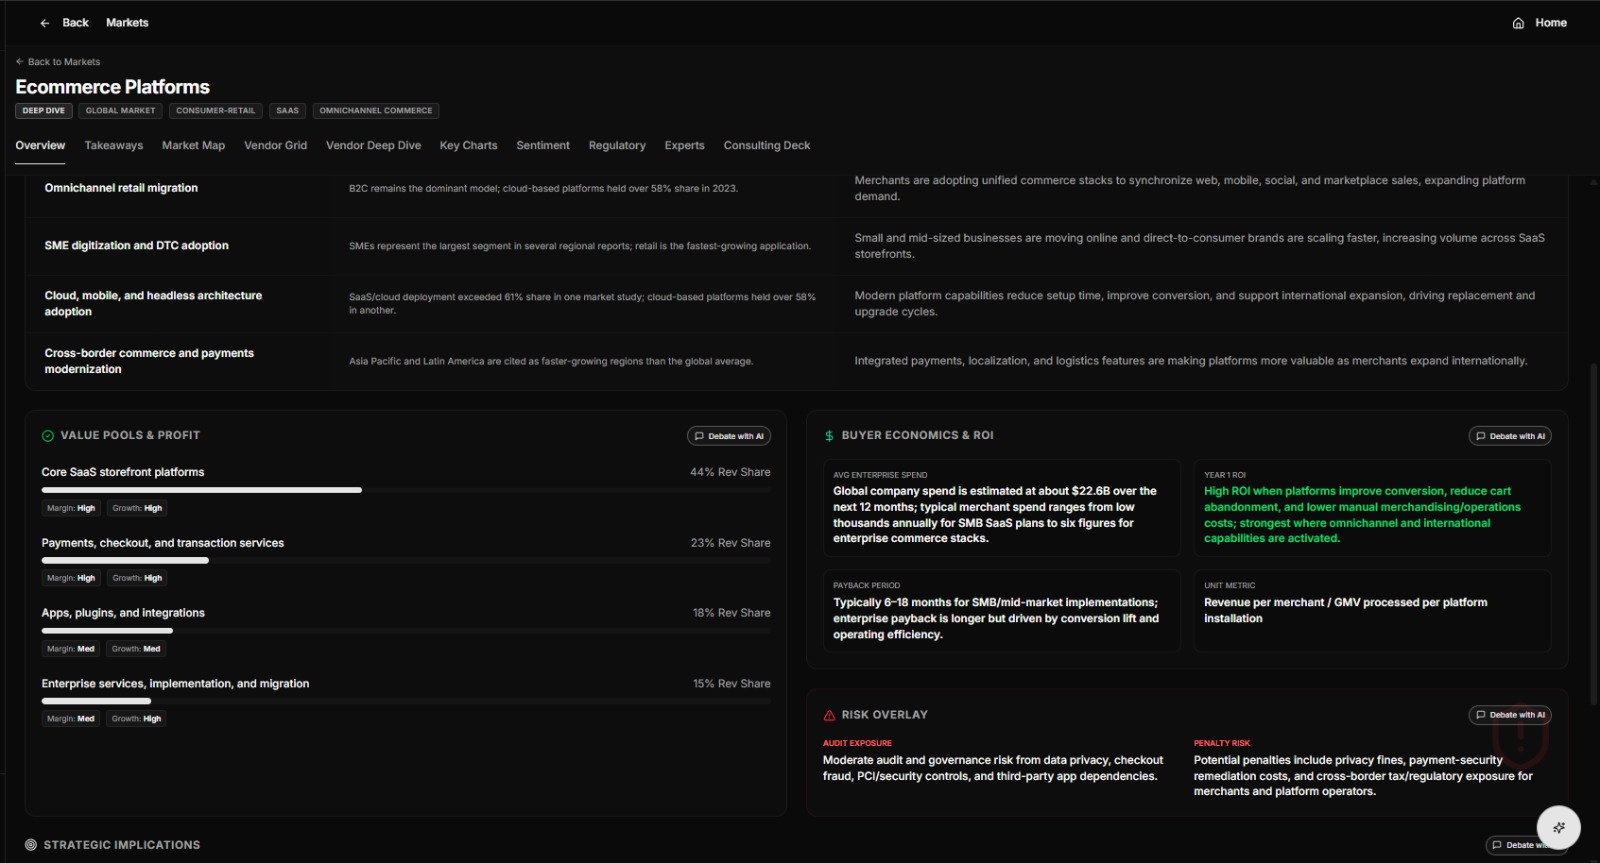The height and width of the screenshot is (863, 1600).
Task: Click Markets in the top navigation
Action: [x=127, y=23]
